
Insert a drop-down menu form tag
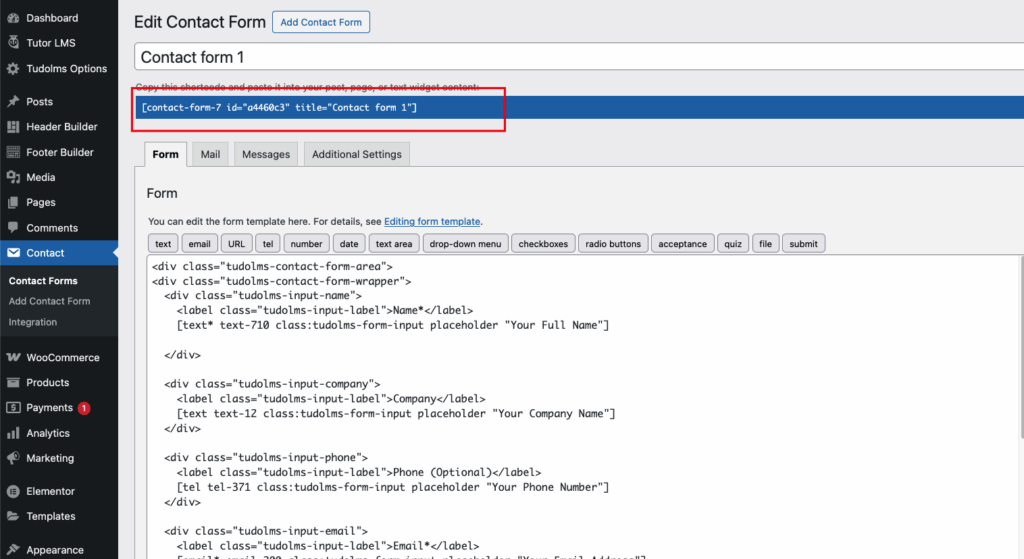(x=465, y=243)
